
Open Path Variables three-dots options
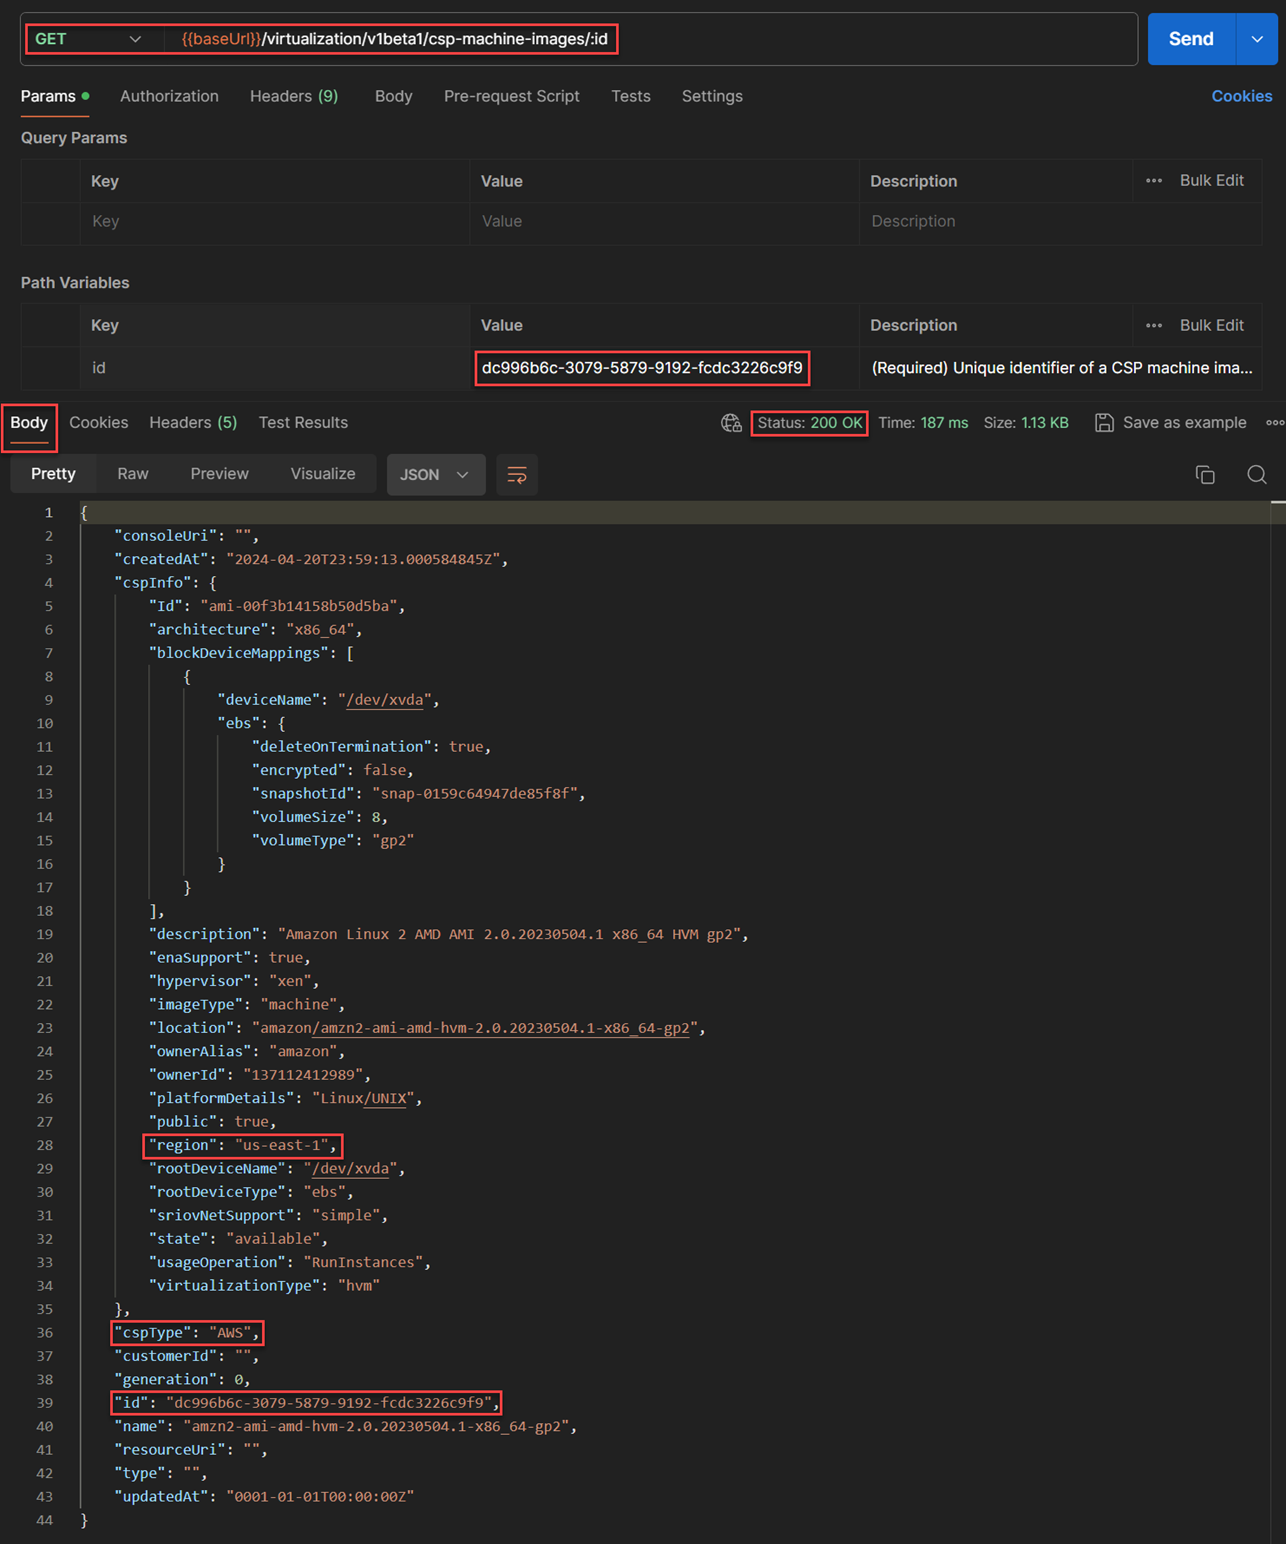pos(1154,325)
